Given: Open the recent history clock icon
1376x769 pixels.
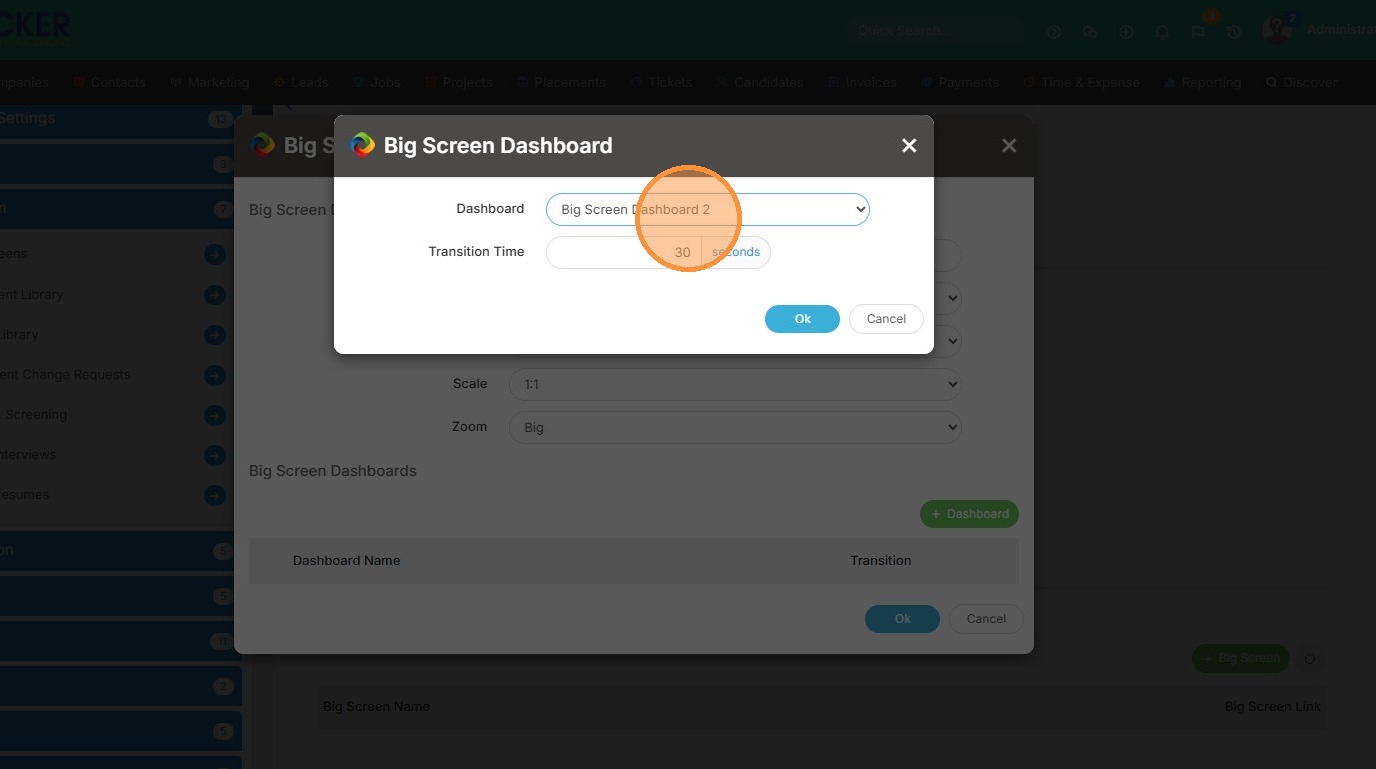Looking at the screenshot, I should pos(1234,32).
